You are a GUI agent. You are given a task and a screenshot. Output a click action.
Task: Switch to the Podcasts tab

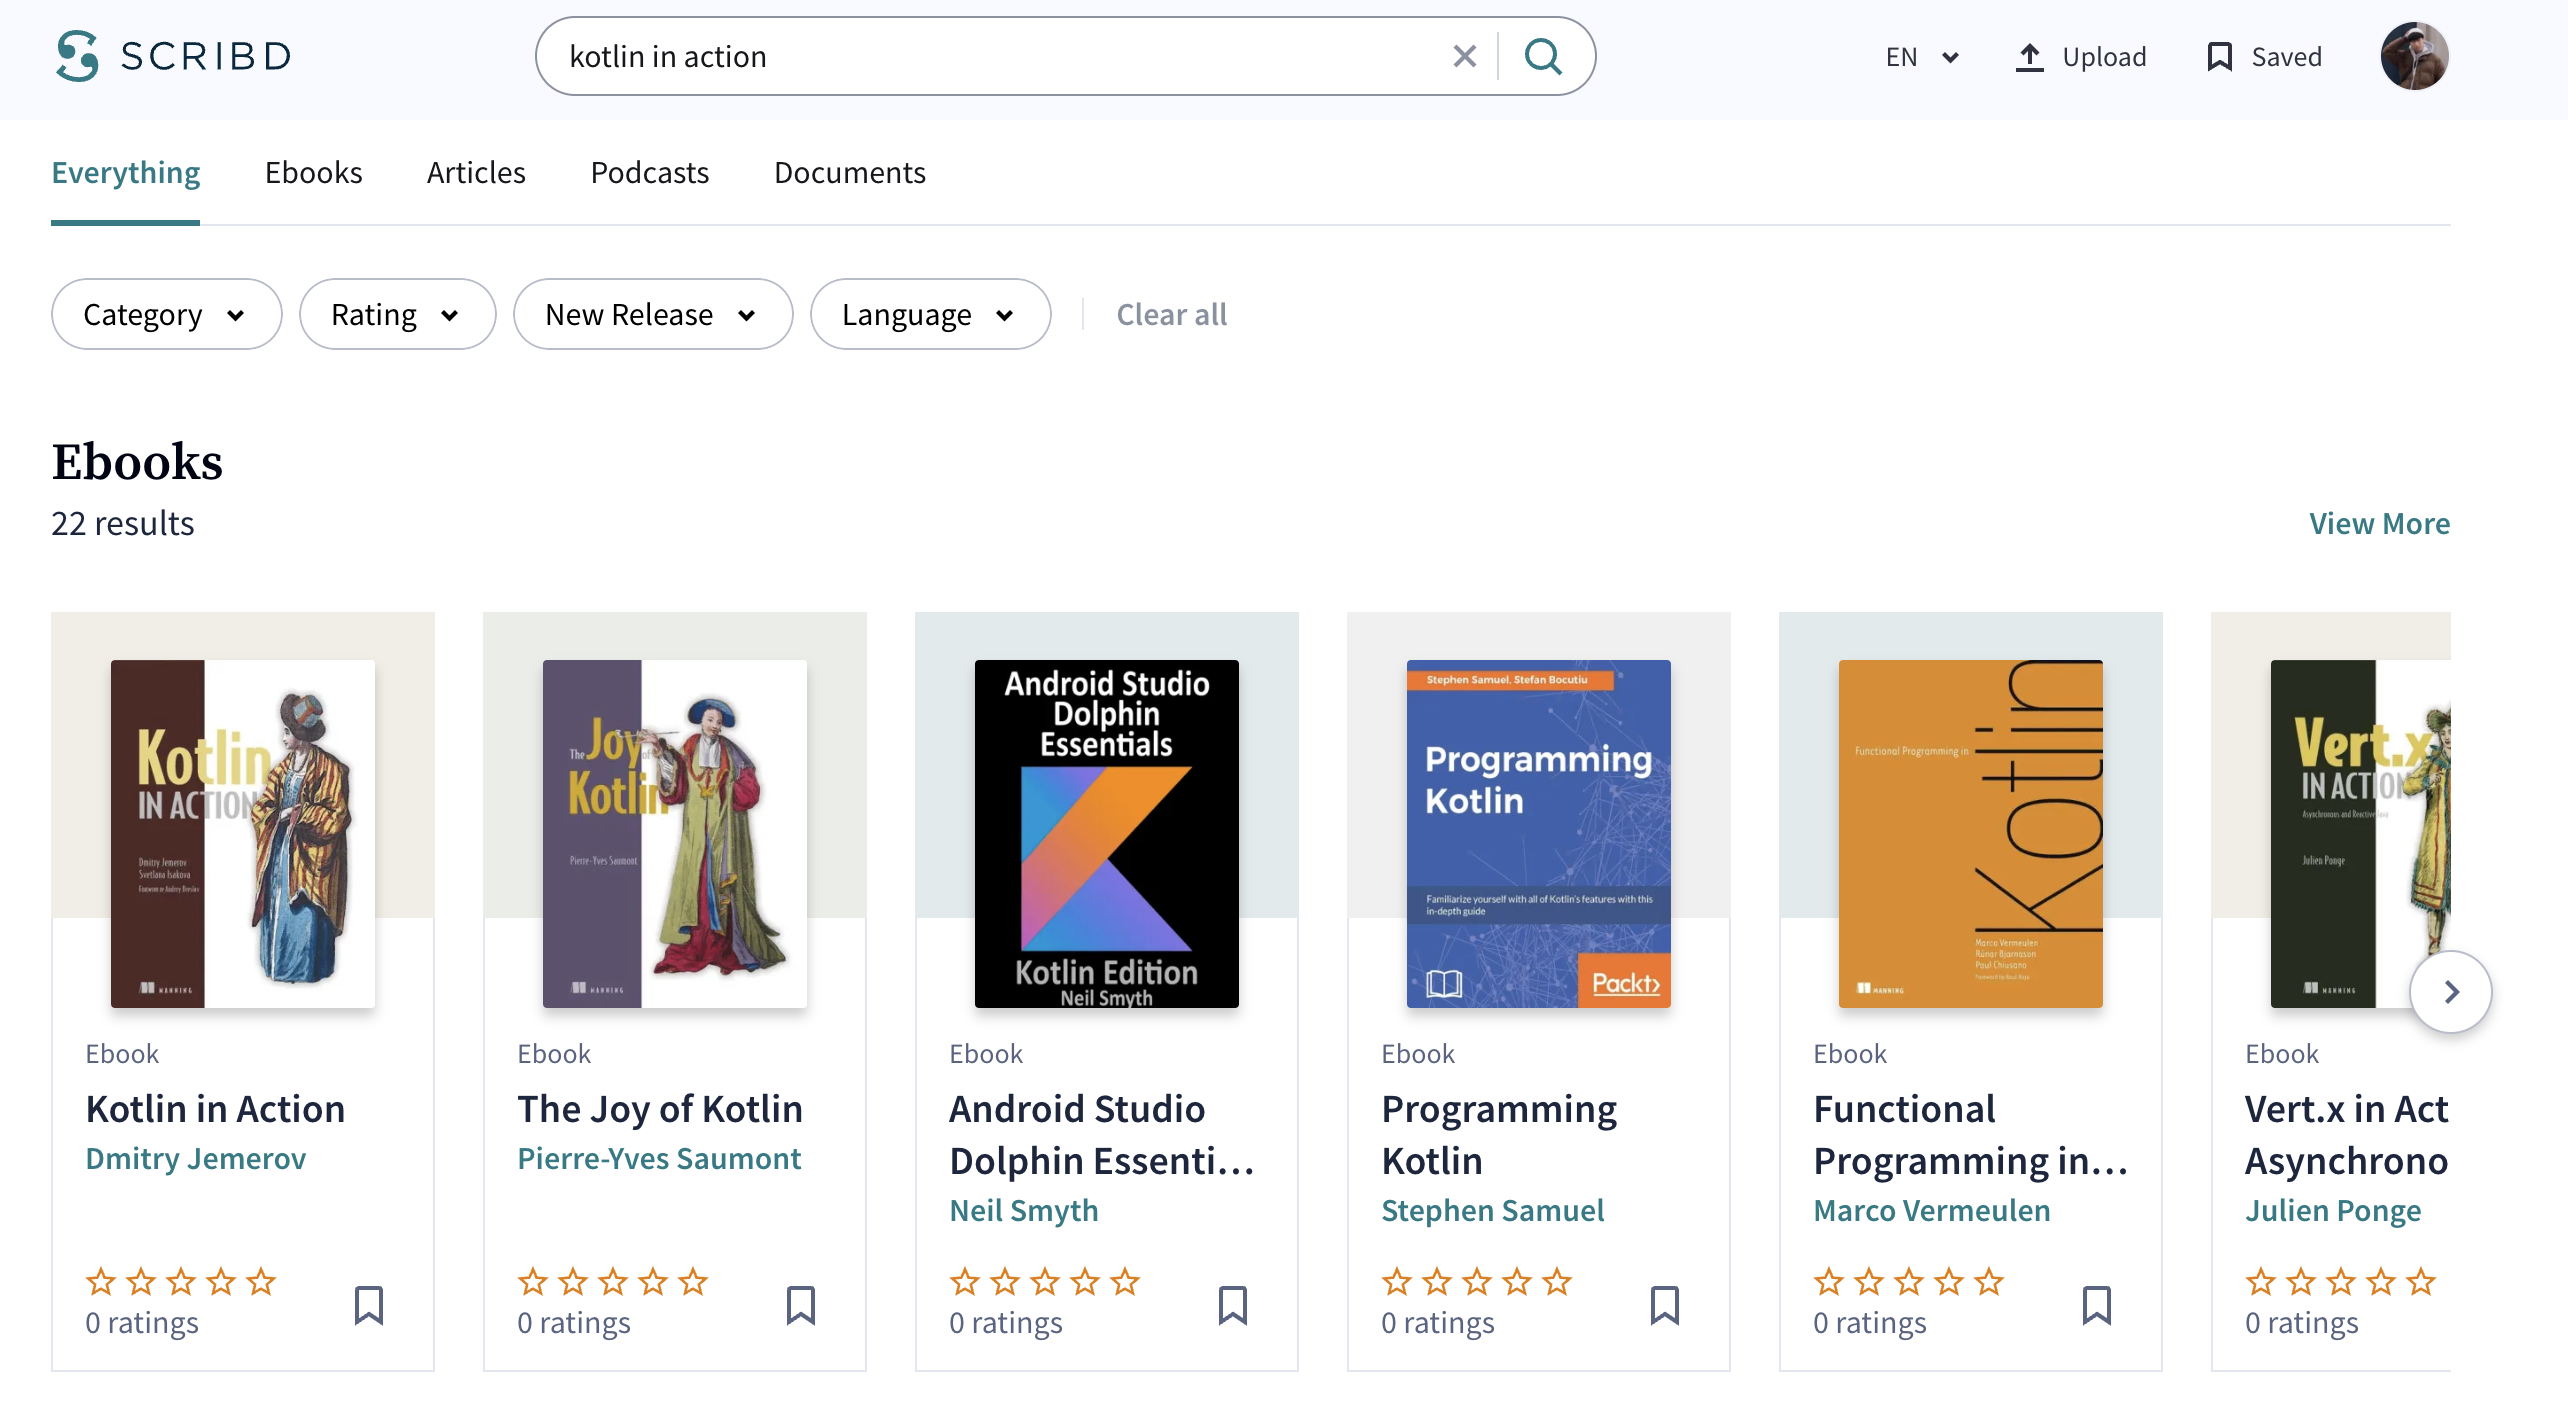point(650,172)
